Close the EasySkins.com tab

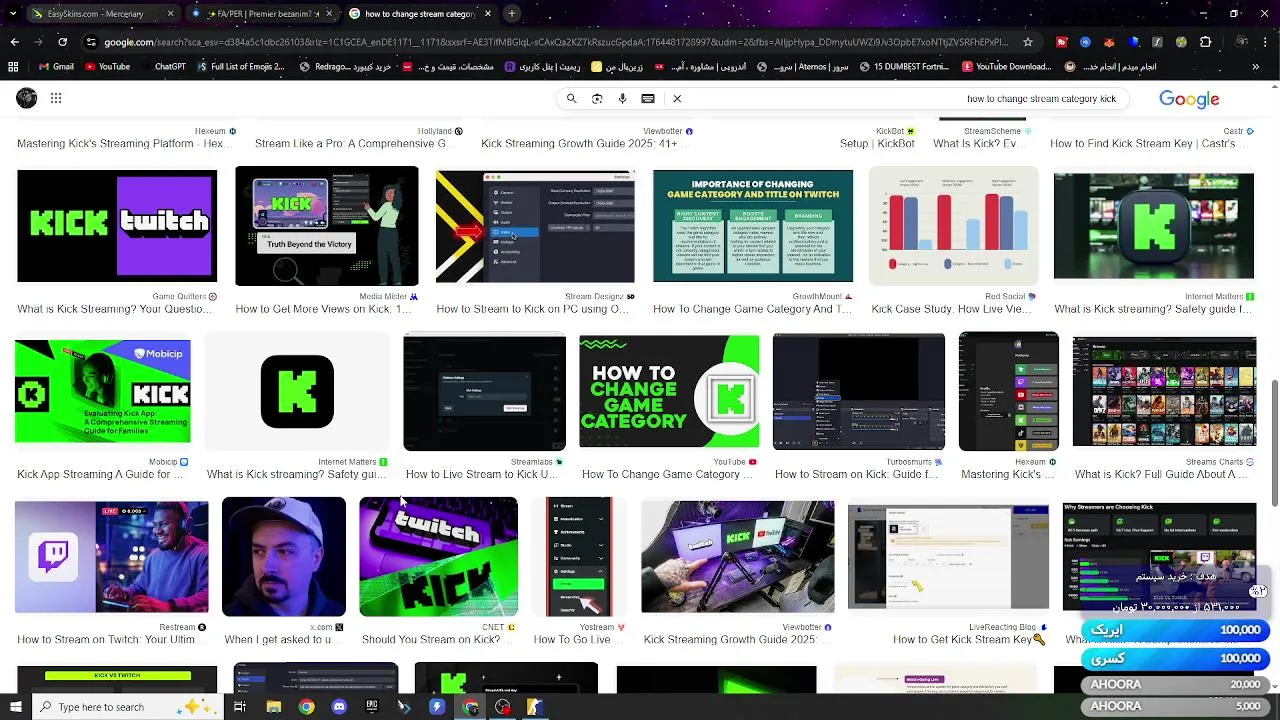point(170,14)
